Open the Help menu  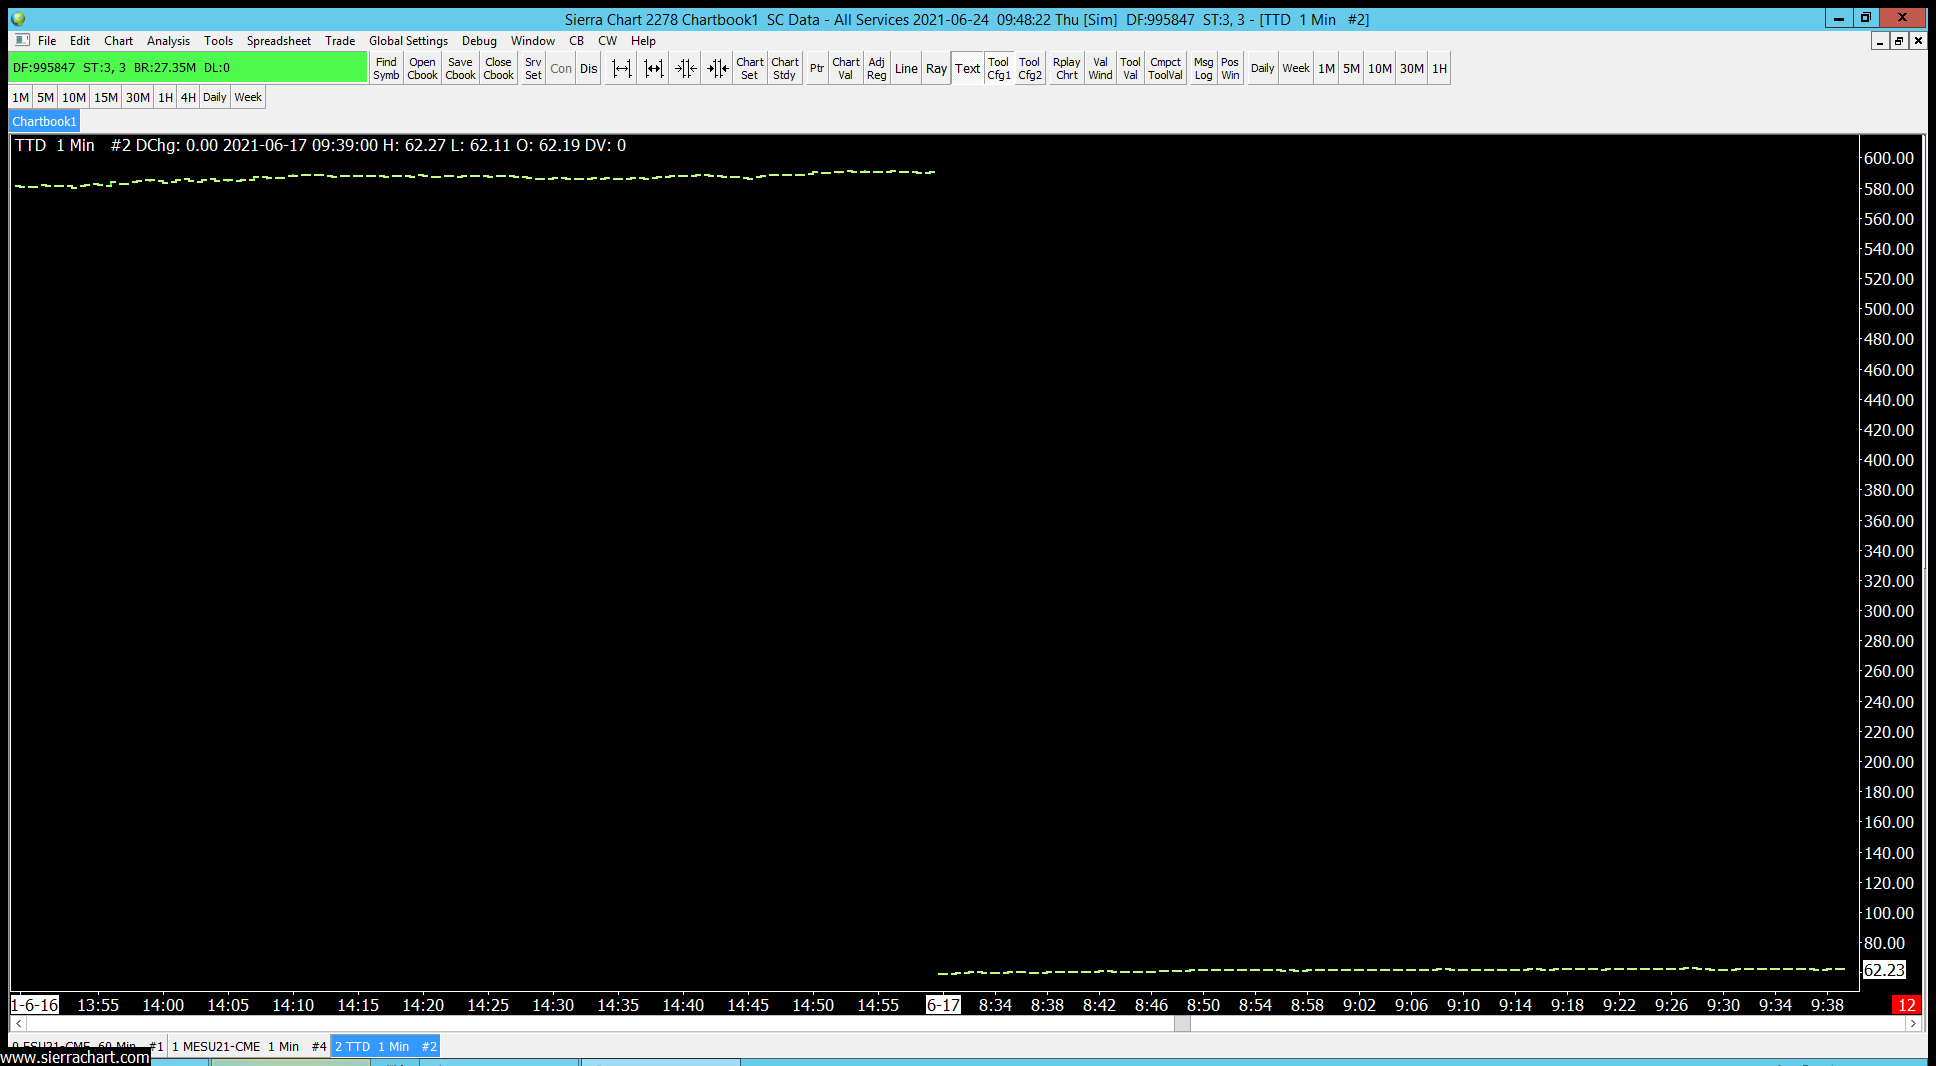[x=643, y=41]
